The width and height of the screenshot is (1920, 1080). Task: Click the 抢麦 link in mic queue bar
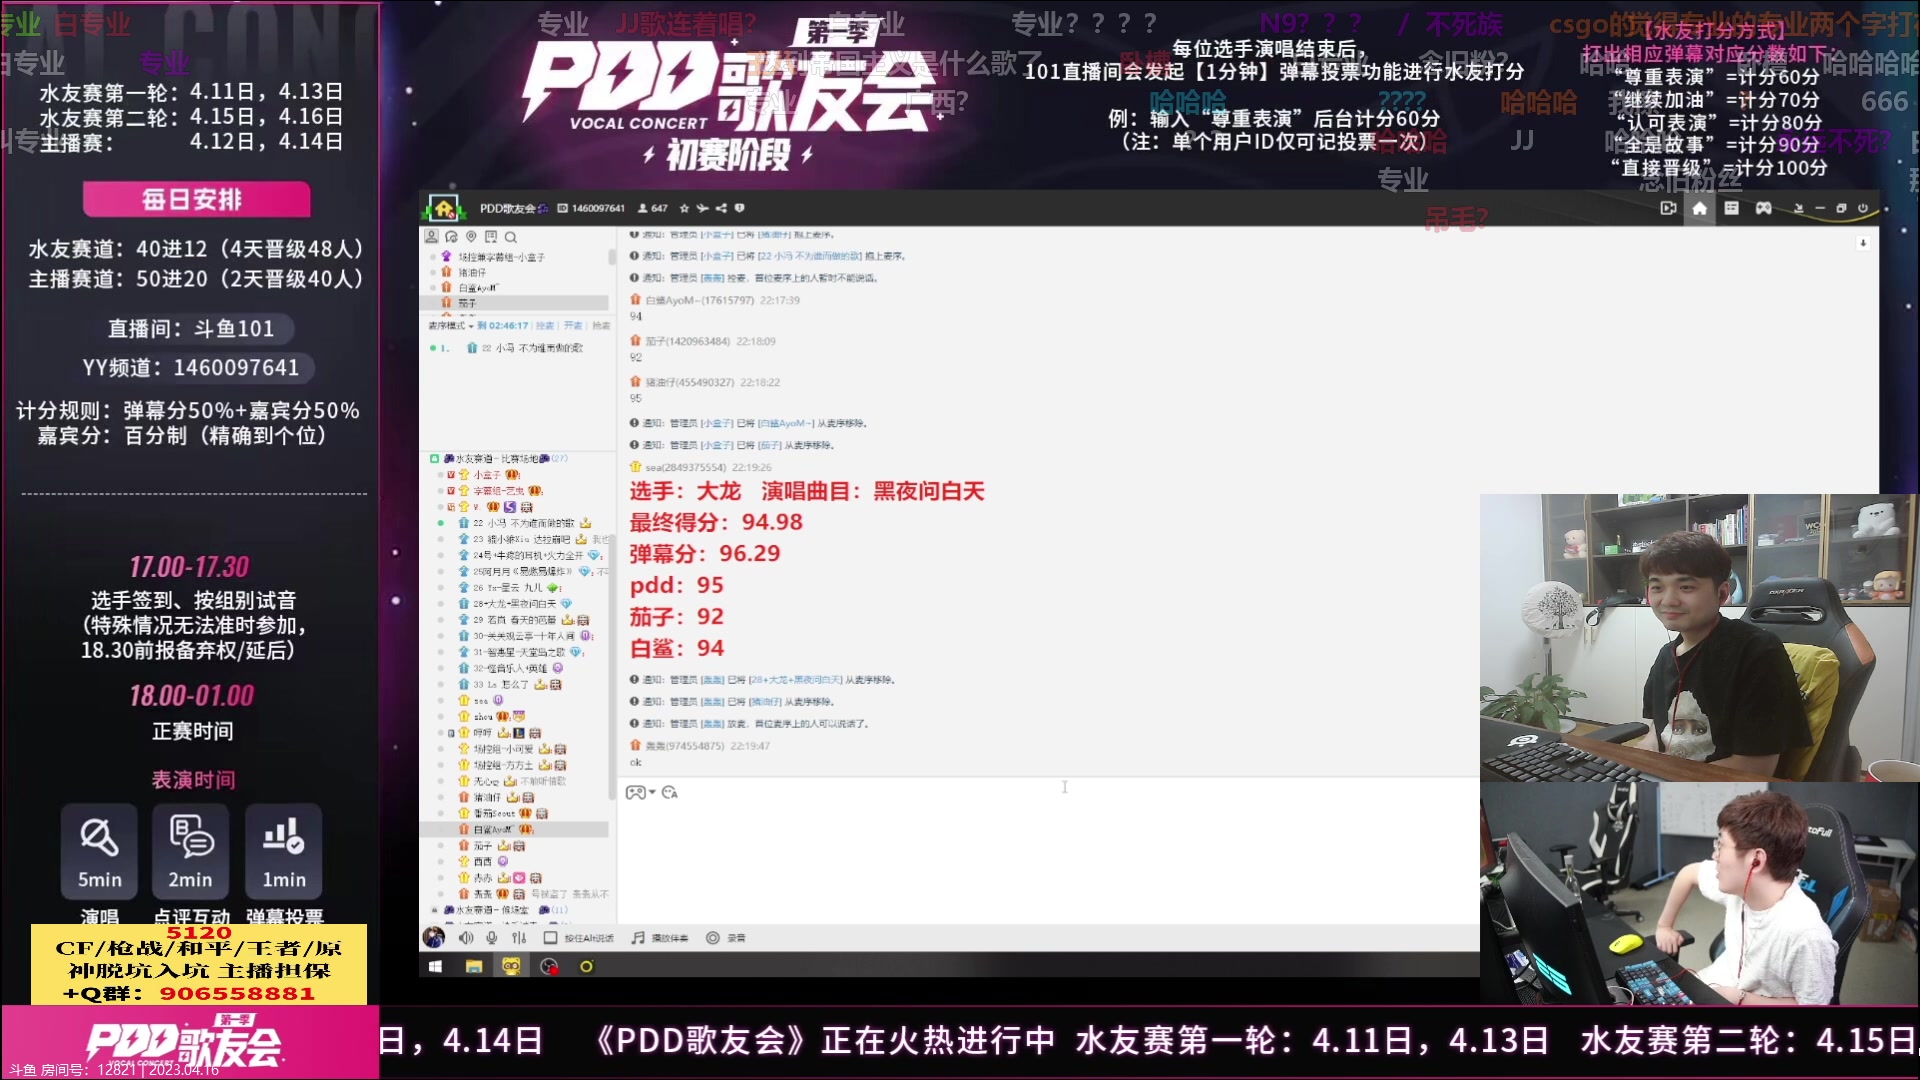pos(600,325)
